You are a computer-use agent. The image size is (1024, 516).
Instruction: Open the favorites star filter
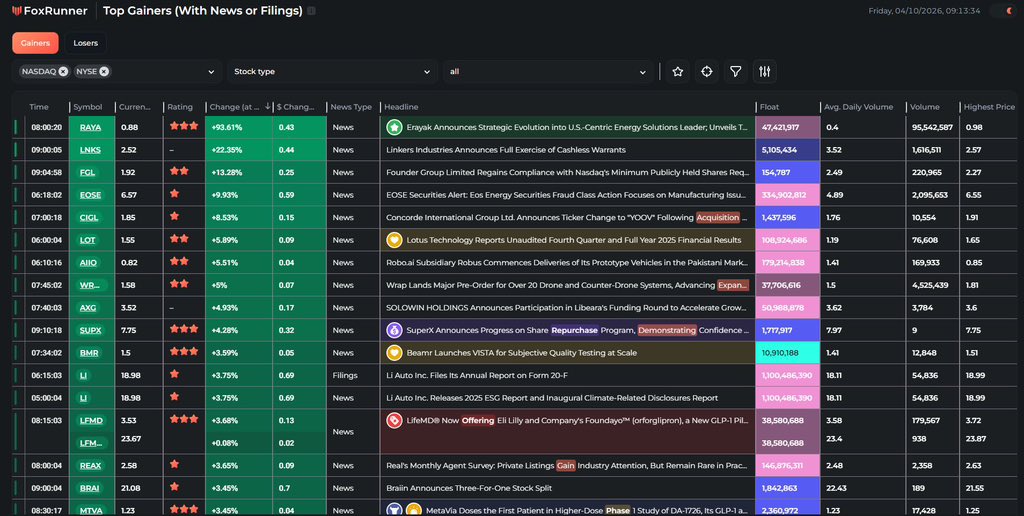click(678, 72)
